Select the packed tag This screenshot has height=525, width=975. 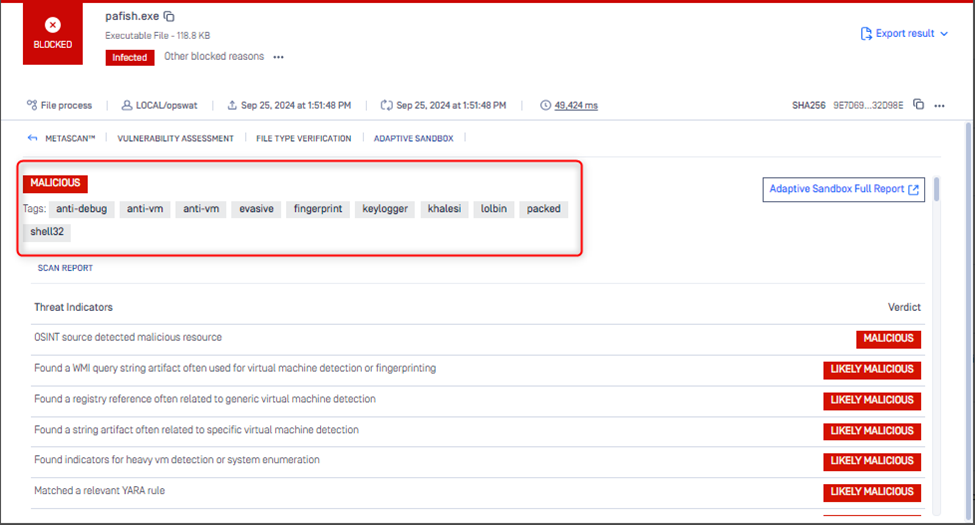coord(543,209)
